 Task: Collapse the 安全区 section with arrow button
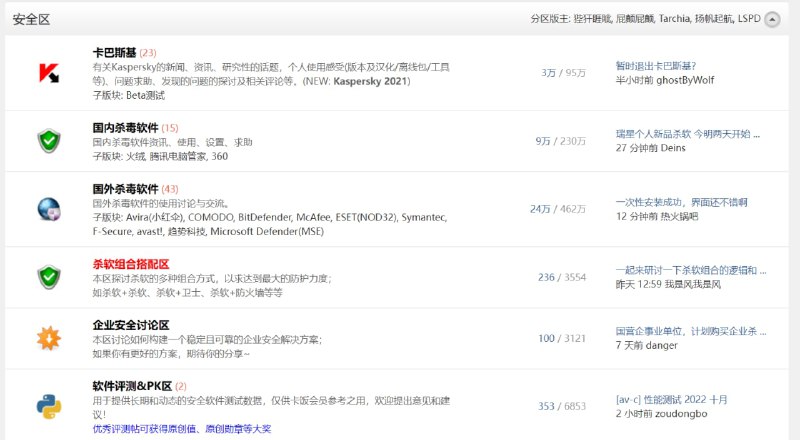point(772,19)
